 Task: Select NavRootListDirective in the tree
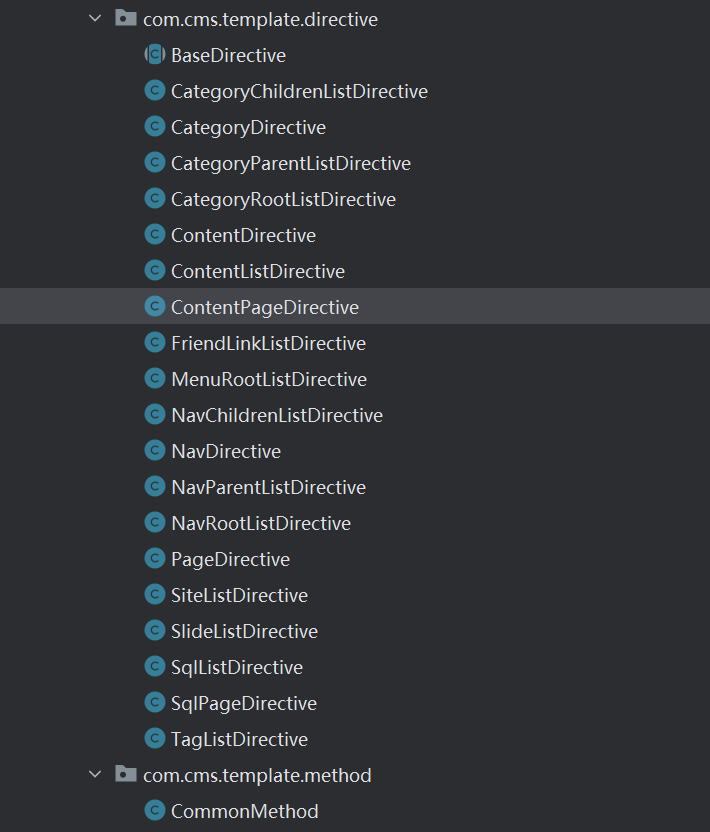(261, 524)
